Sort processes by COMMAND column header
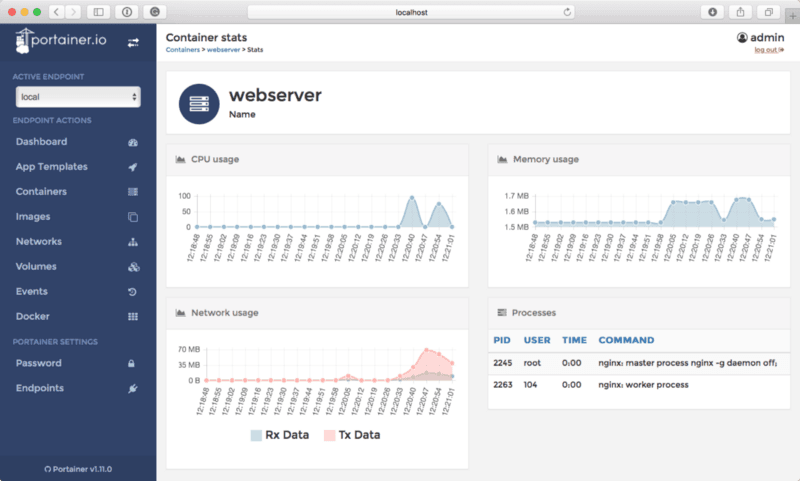Image resolution: width=800 pixels, height=481 pixels. pos(626,340)
